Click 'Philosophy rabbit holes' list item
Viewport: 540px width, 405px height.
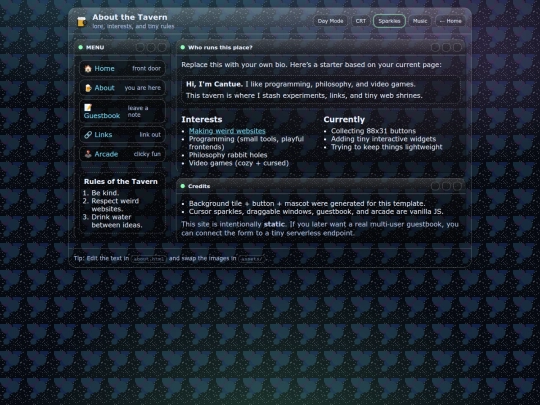click(x=228, y=155)
